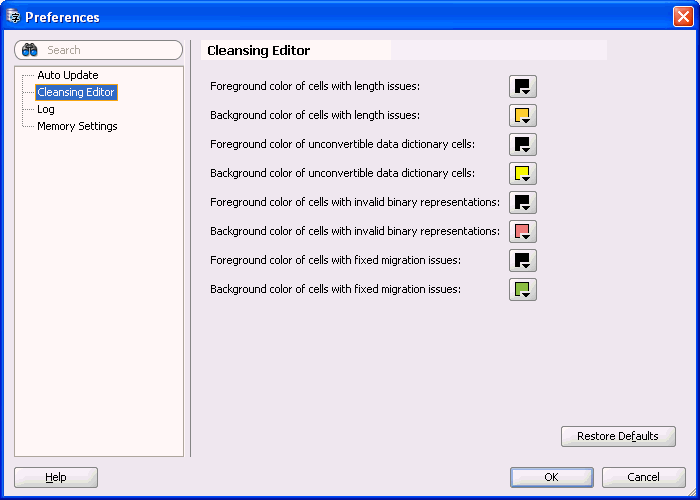The width and height of the screenshot is (700, 500).
Task: Close the Preferences window
Action: click(x=682, y=17)
